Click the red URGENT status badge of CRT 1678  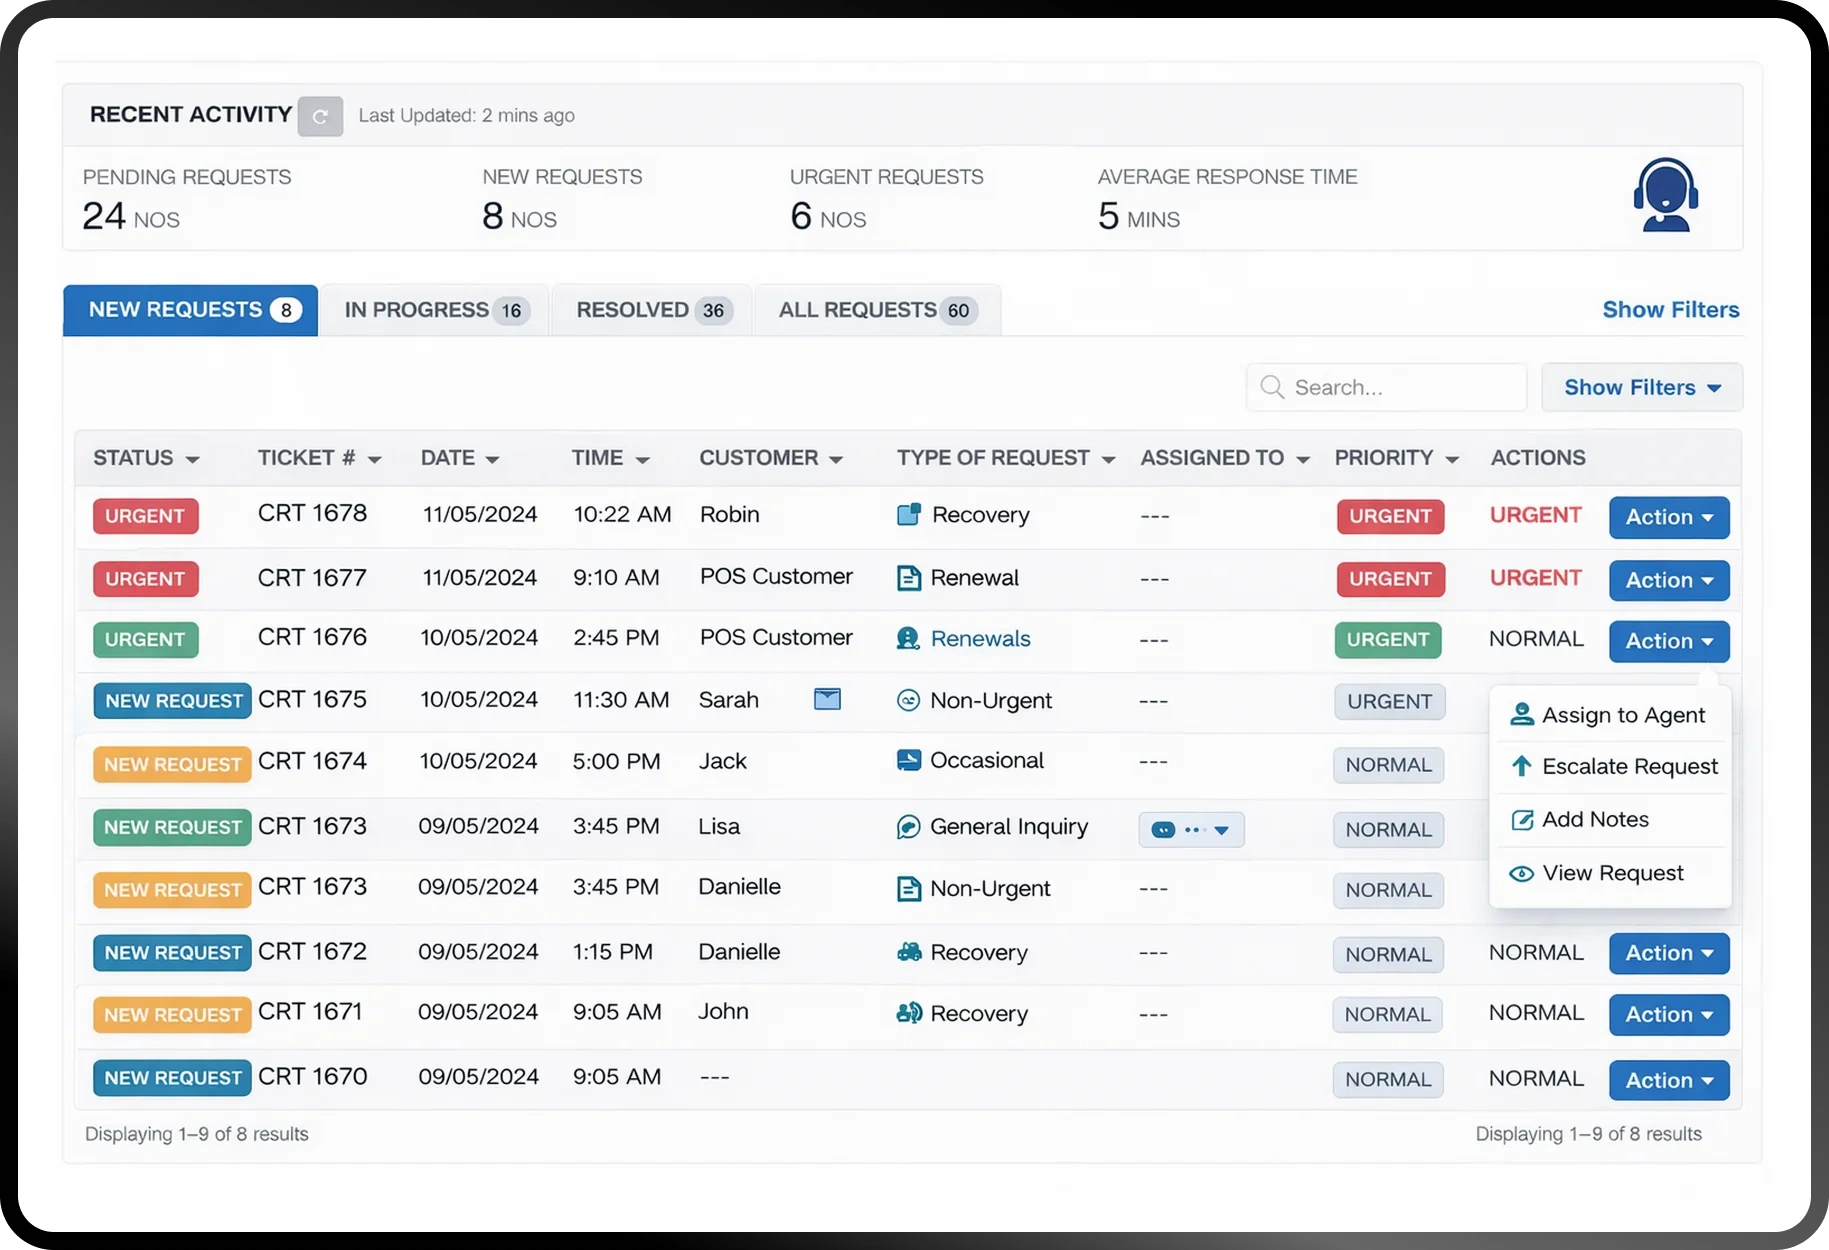pyautogui.click(x=146, y=516)
